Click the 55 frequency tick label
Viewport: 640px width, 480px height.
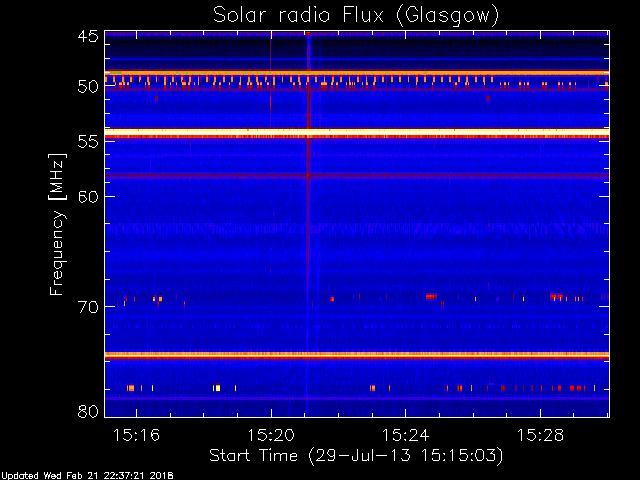[88, 142]
